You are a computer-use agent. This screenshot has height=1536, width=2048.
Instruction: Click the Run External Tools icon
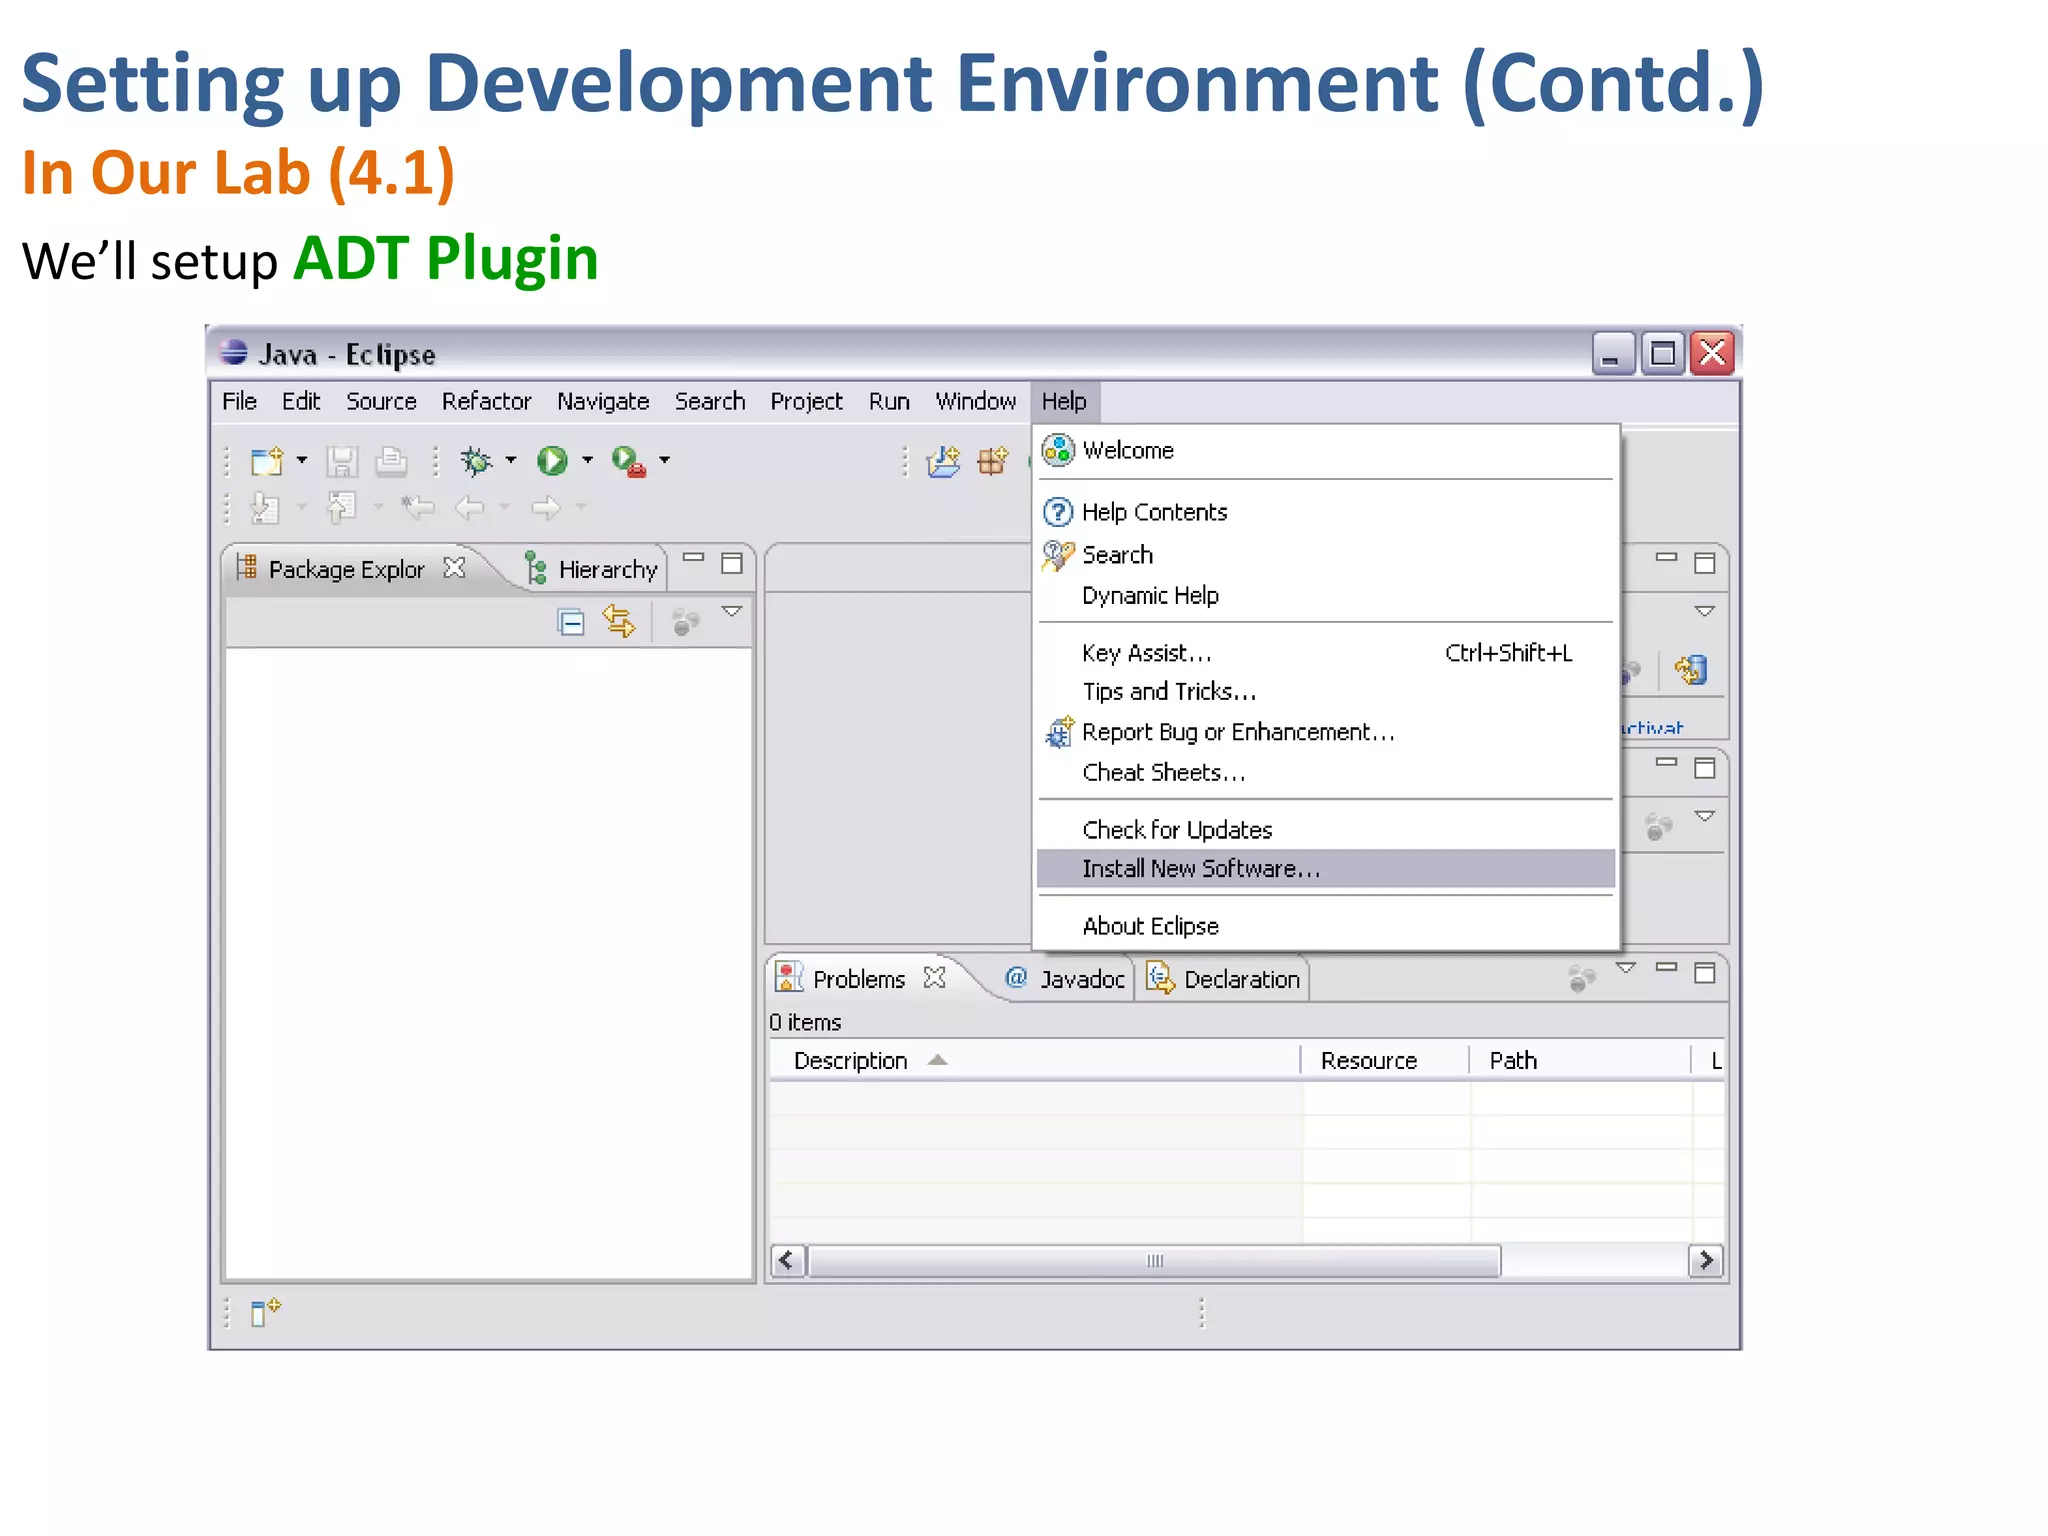[x=629, y=461]
